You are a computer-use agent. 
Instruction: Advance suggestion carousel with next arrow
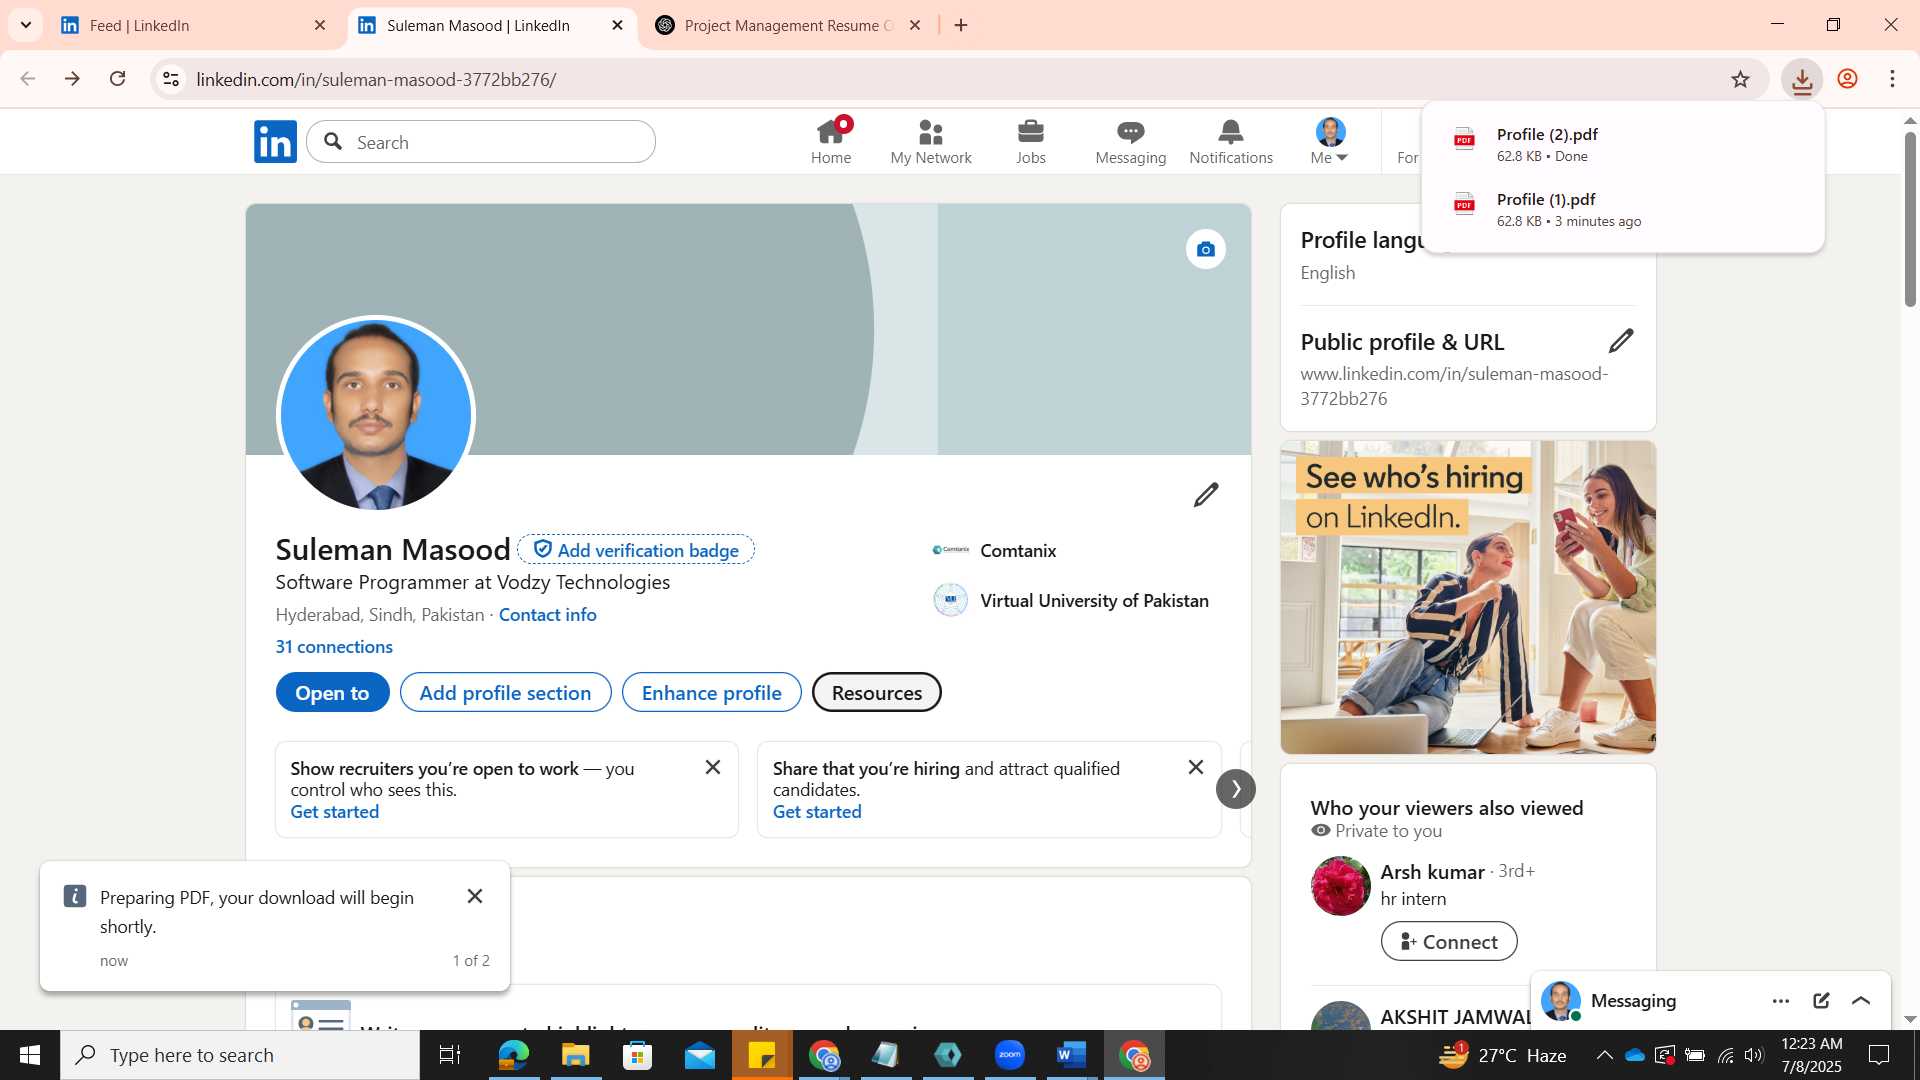click(1236, 789)
